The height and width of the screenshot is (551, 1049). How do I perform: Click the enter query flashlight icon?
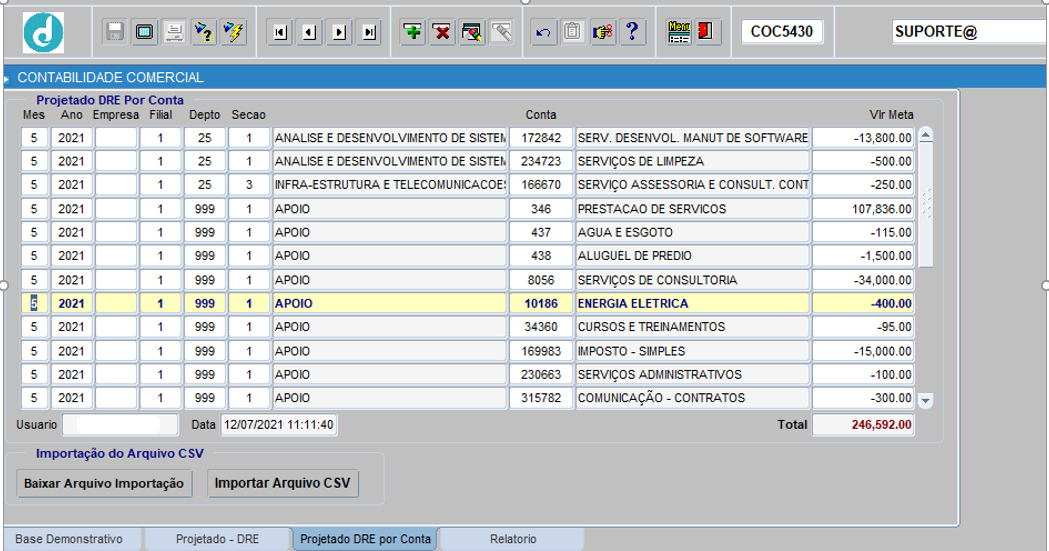pos(204,31)
